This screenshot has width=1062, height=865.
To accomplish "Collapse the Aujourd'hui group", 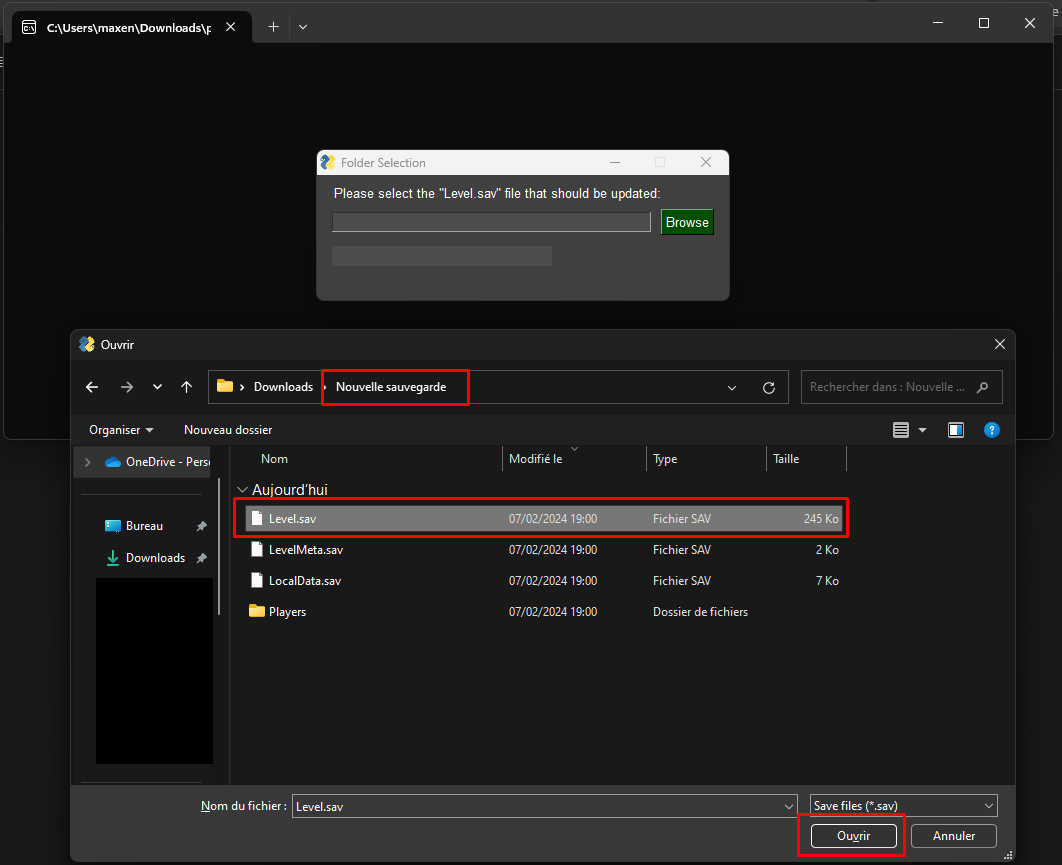I will coord(242,490).
